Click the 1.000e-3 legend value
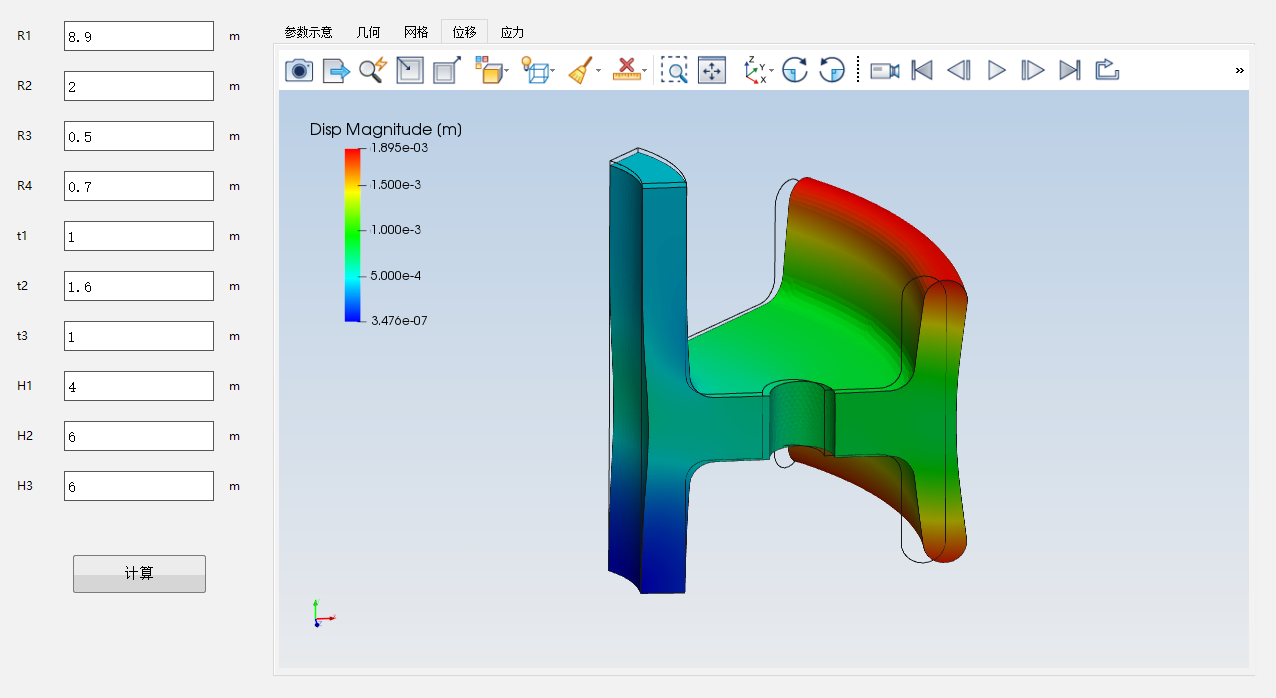1276x698 pixels. [396, 230]
